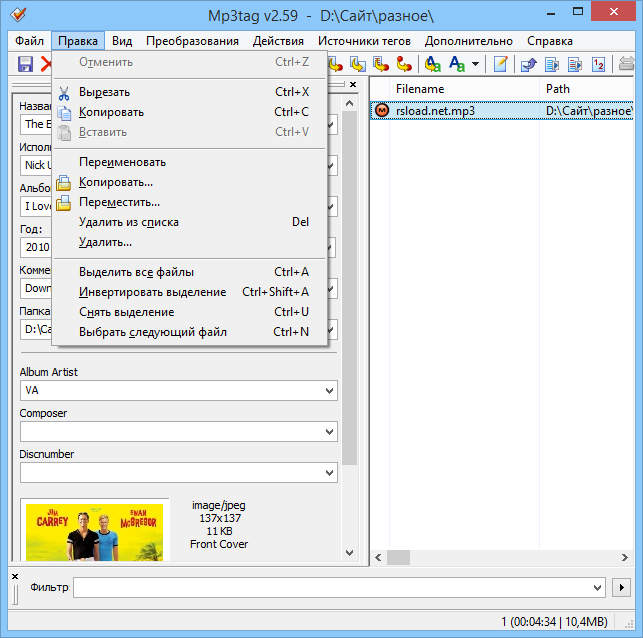Open the Преобразования menu
Viewport: 643px width, 638px height.
tap(192, 41)
